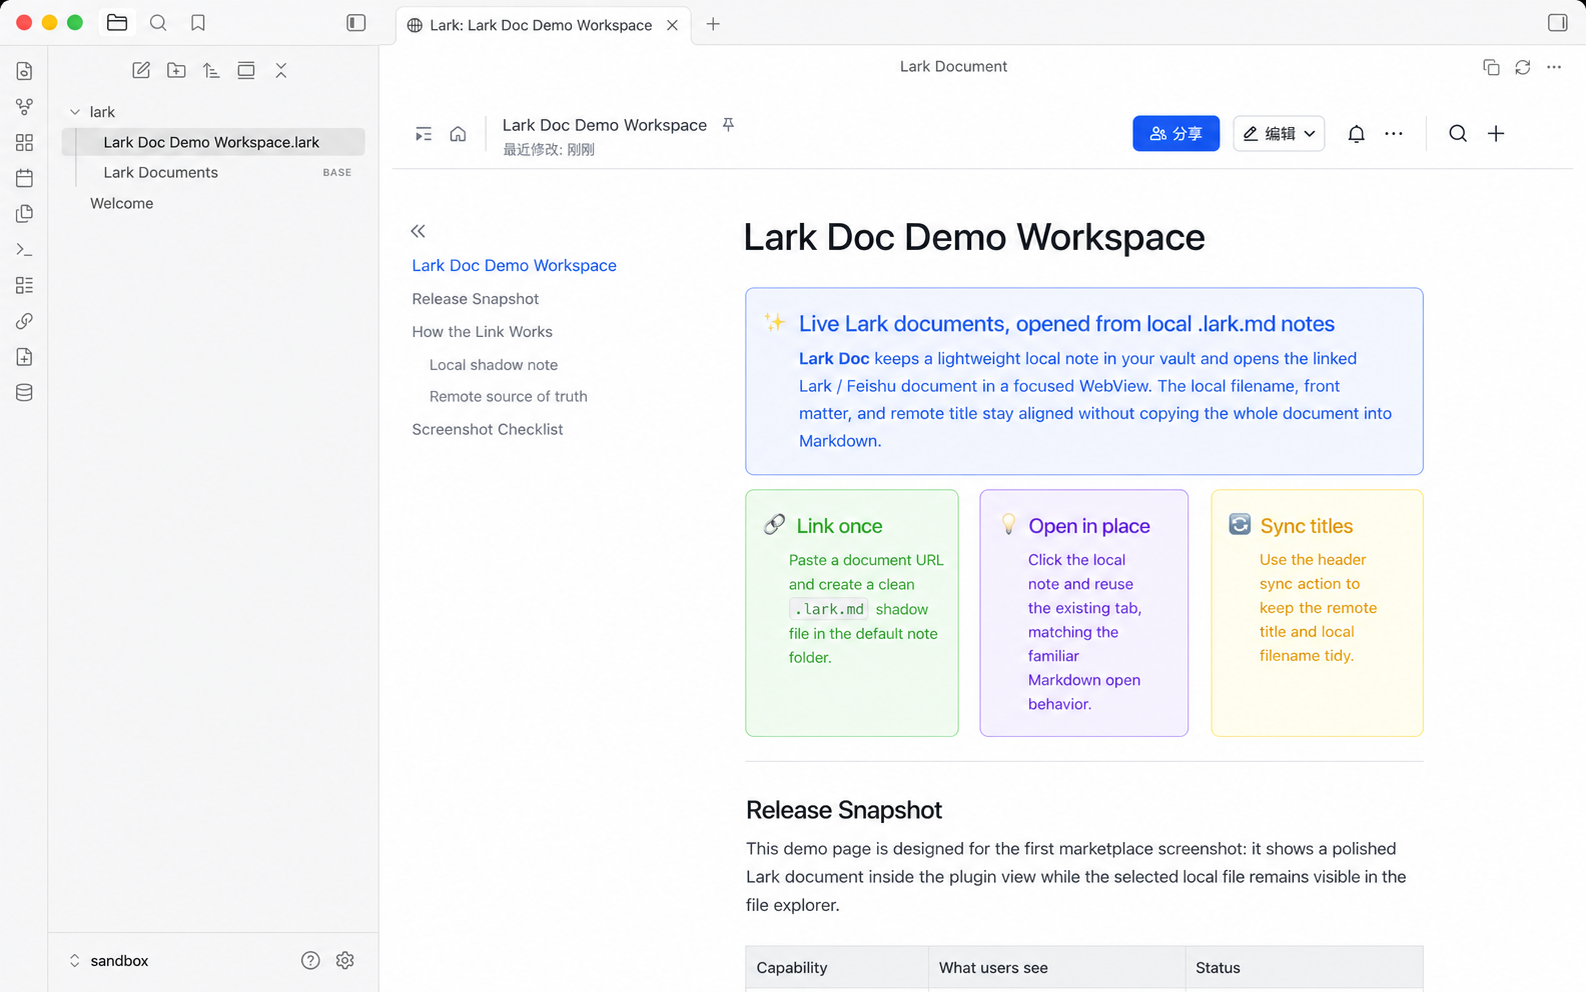
Task: Jump to Lark Doc Demo Workspace outline link
Action: [x=514, y=265]
